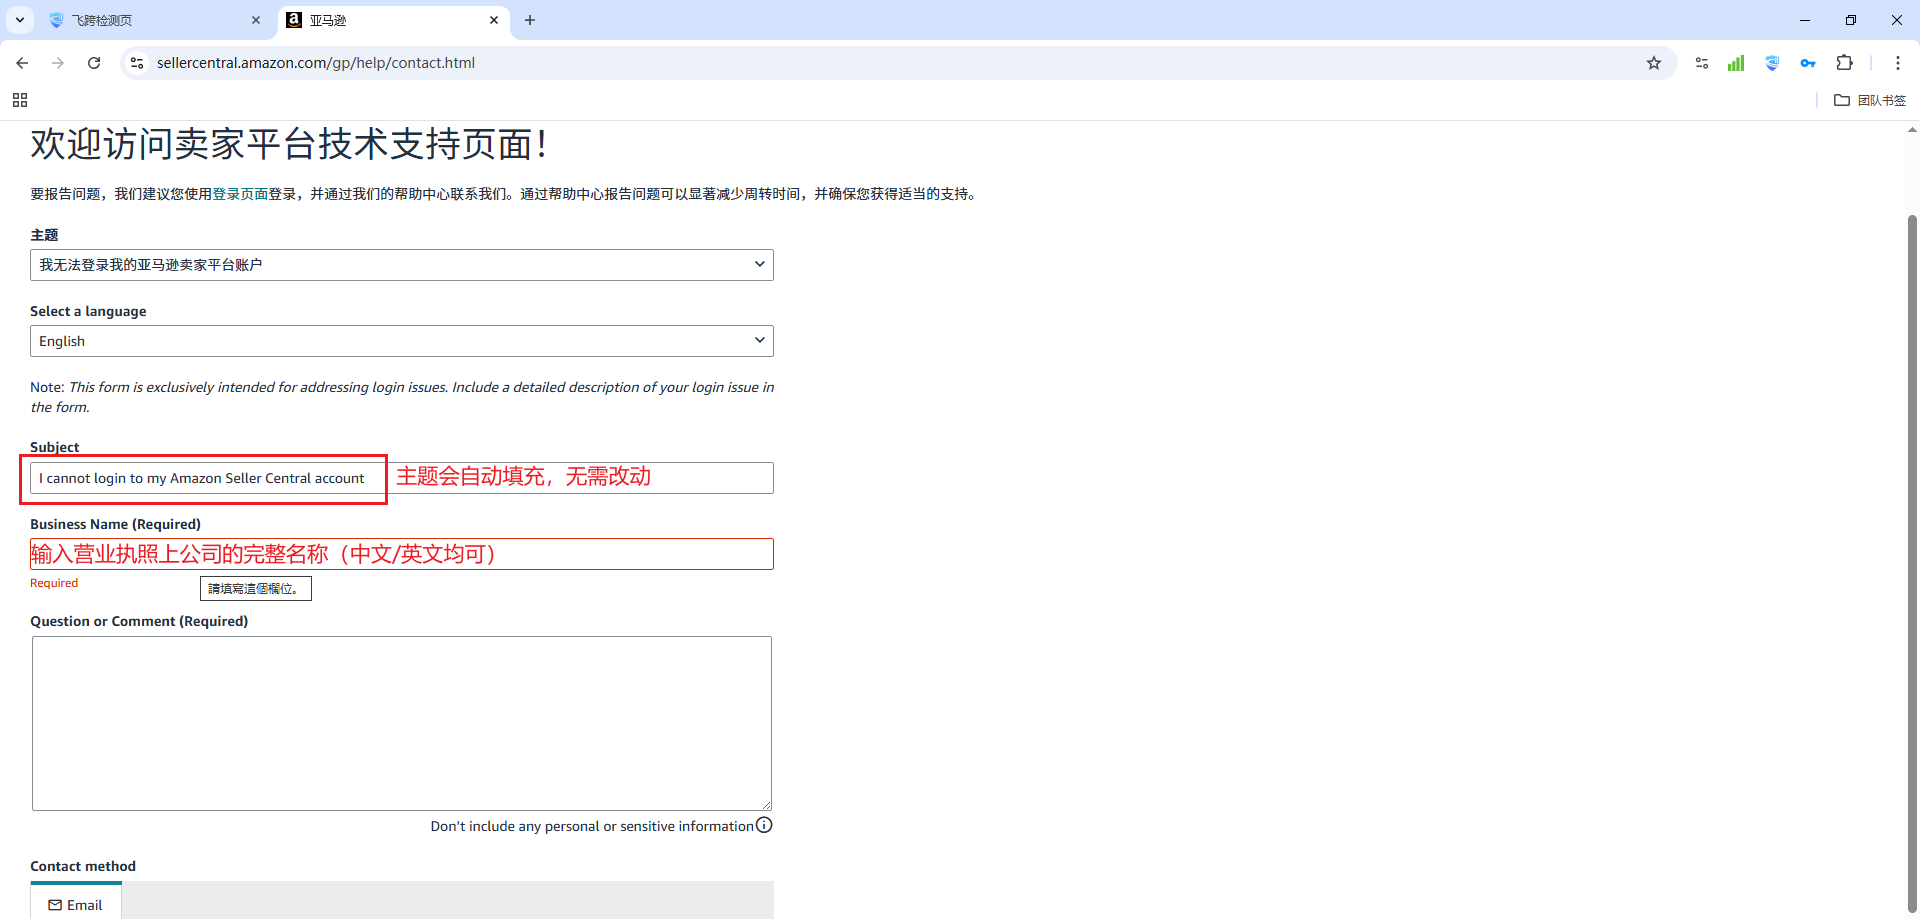1920x919 pixels.
Task: Go forward to the next page
Action: coord(58,63)
